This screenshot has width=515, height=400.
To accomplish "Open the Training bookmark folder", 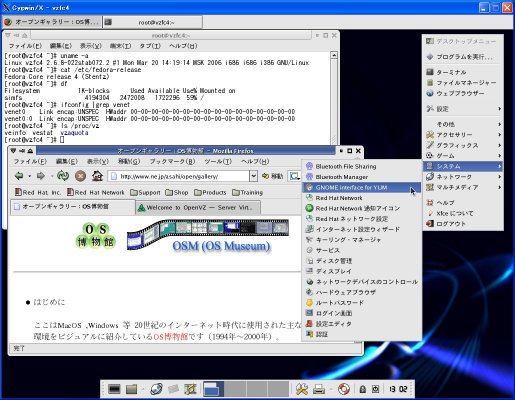I will 248,192.
